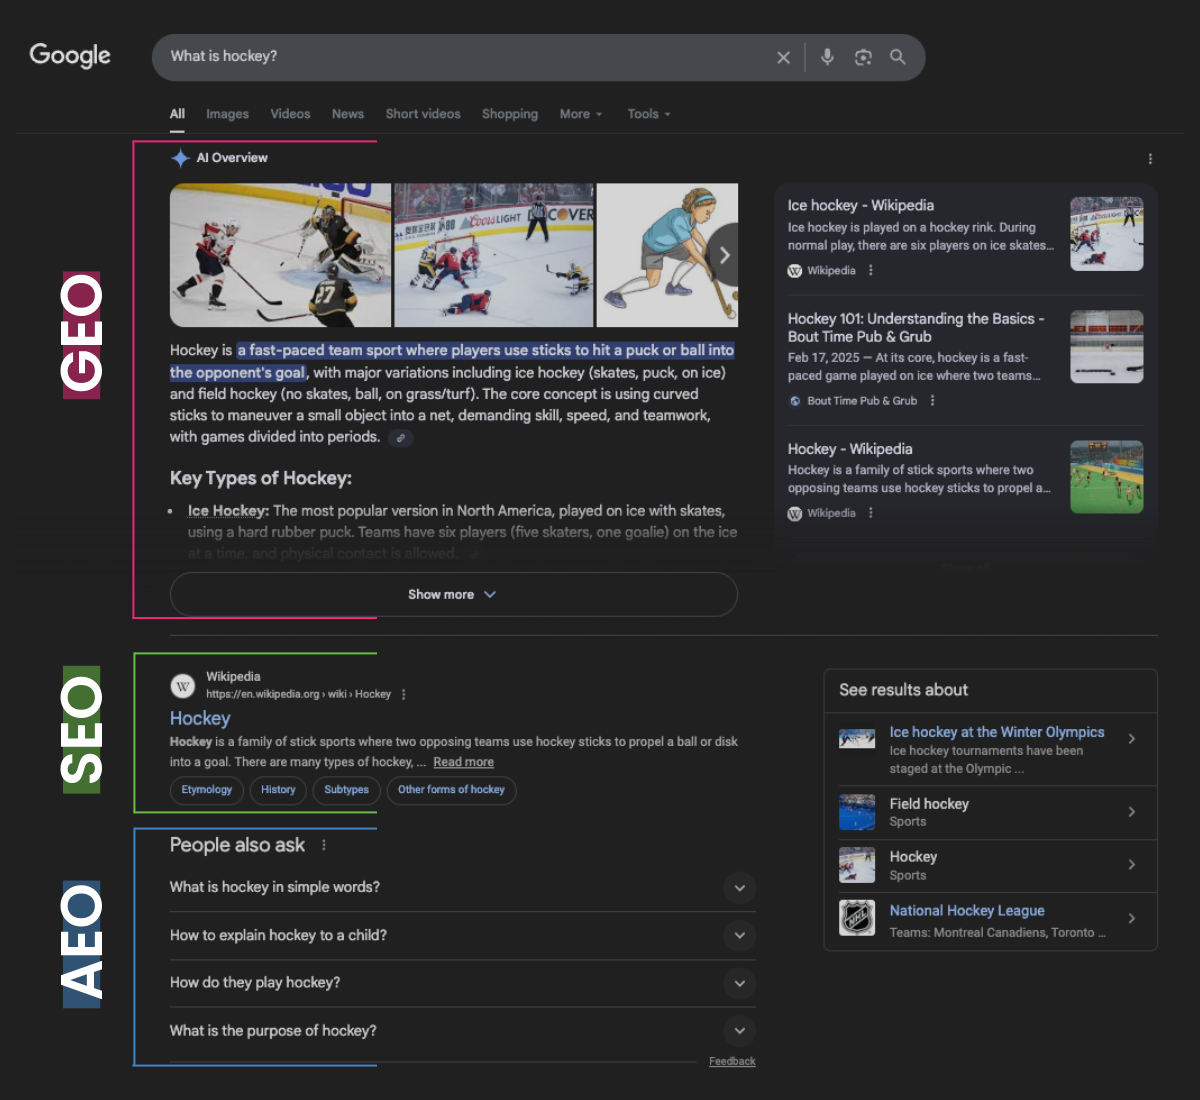Open the first ice hockey goalie photo

280,255
